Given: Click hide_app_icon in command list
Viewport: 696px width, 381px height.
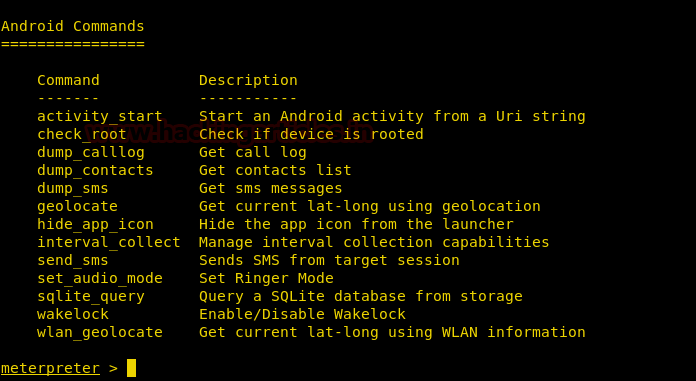Looking at the screenshot, I should pos(95,225).
